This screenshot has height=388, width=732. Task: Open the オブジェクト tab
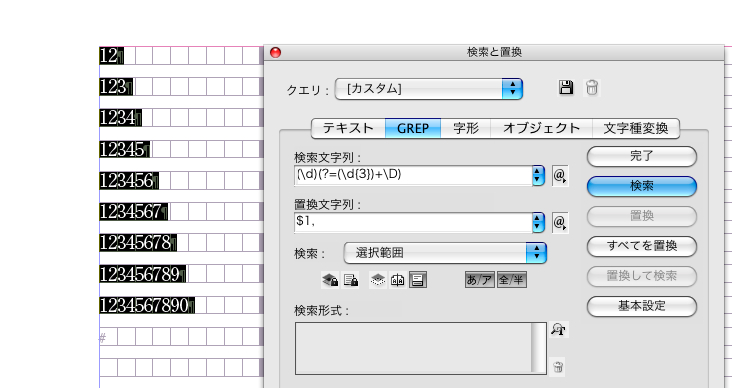(x=542, y=128)
